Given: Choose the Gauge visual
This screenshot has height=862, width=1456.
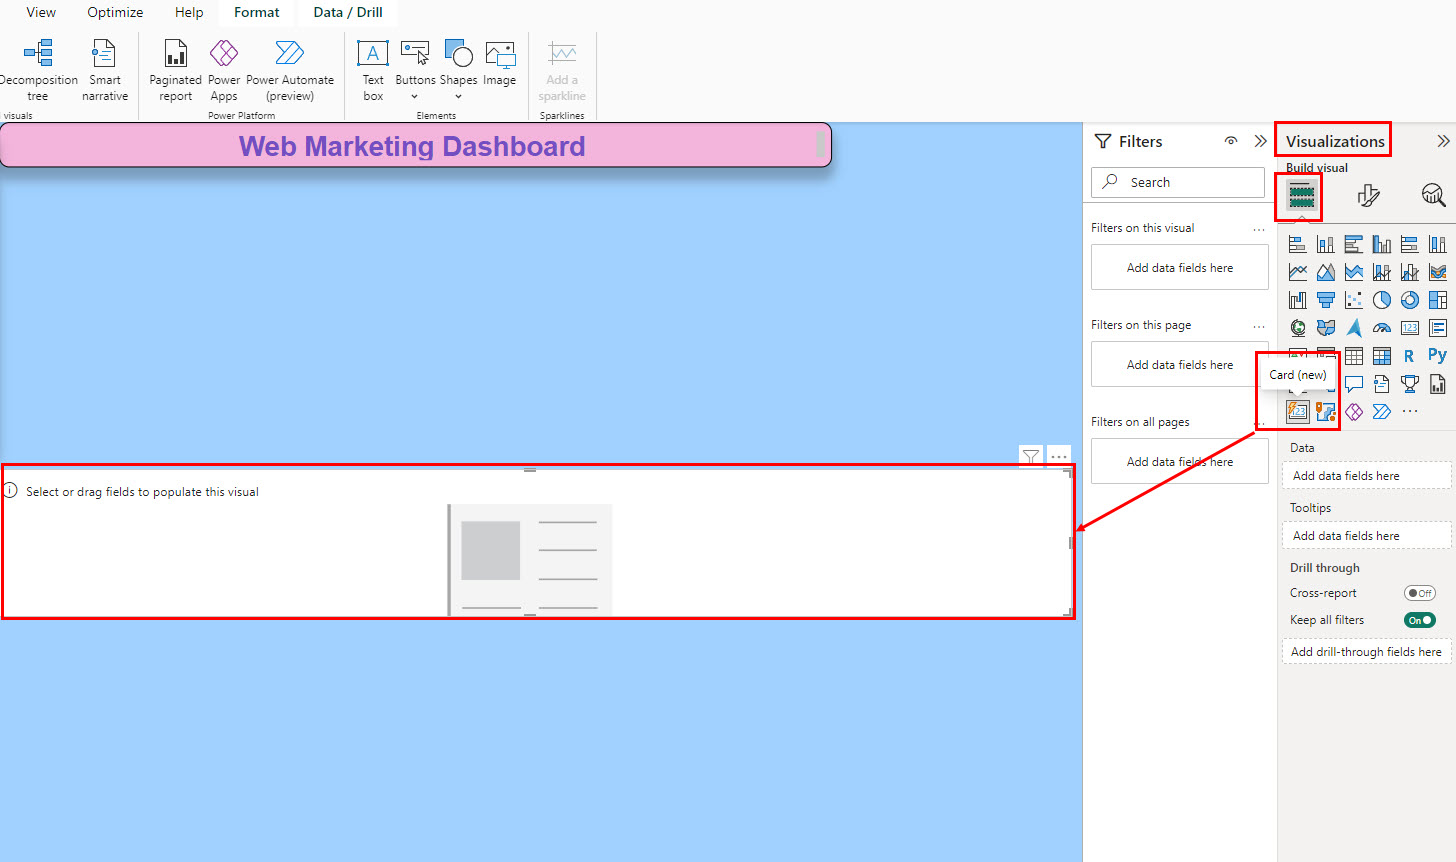Looking at the screenshot, I should [1382, 328].
